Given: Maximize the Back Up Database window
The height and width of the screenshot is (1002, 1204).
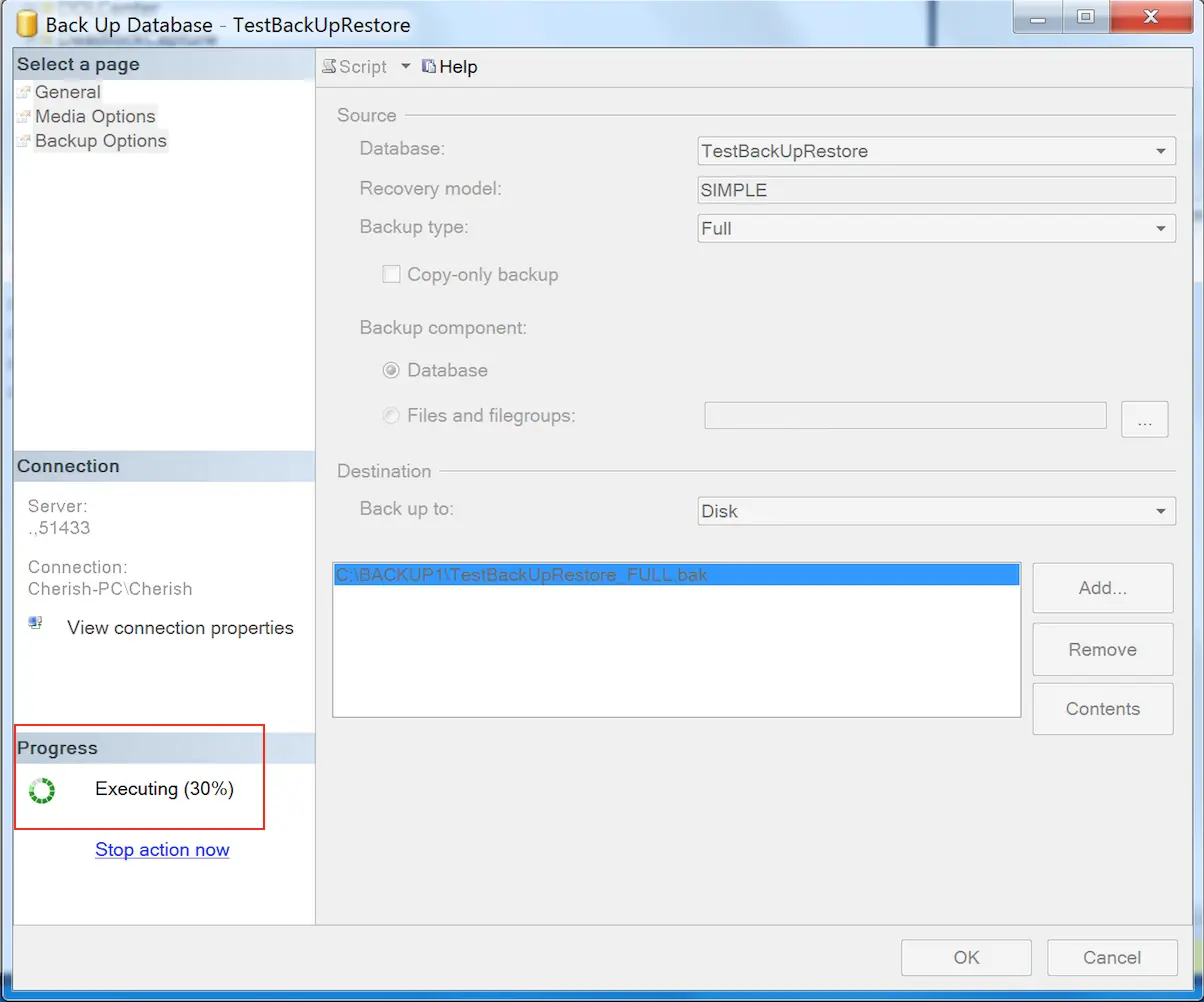Looking at the screenshot, I should click(x=1085, y=17).
